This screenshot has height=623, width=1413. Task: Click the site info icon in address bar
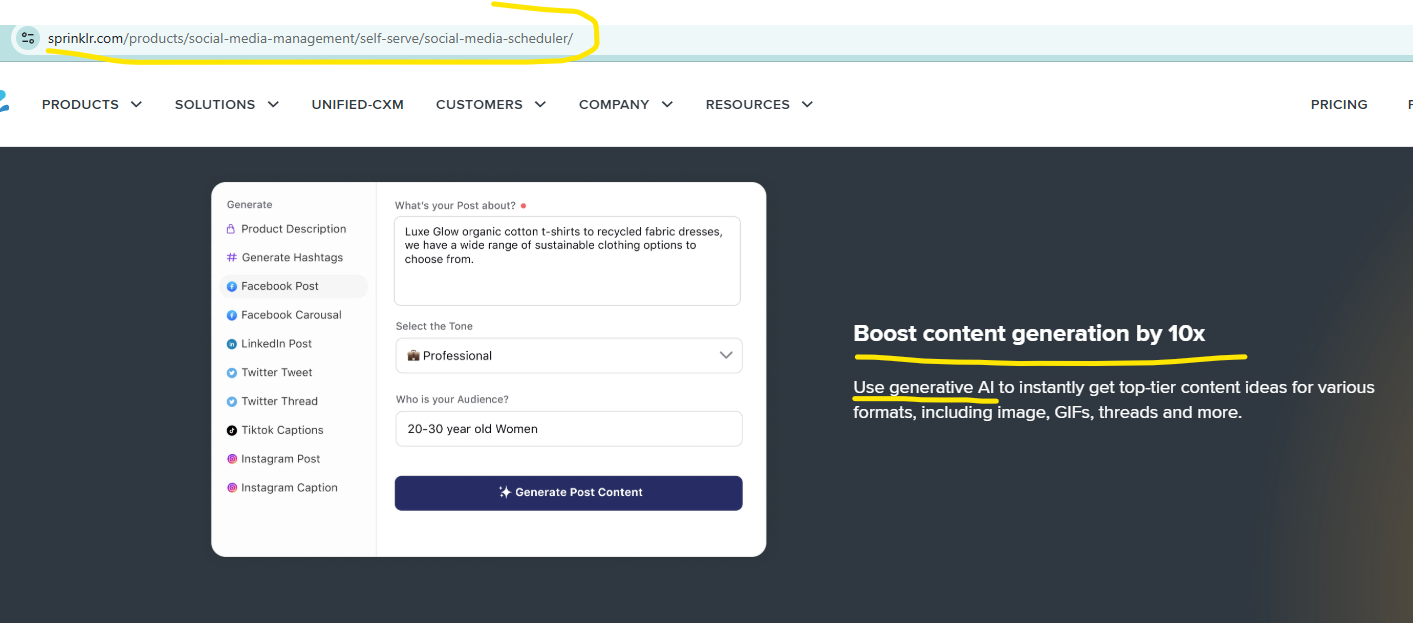(28, 38)
